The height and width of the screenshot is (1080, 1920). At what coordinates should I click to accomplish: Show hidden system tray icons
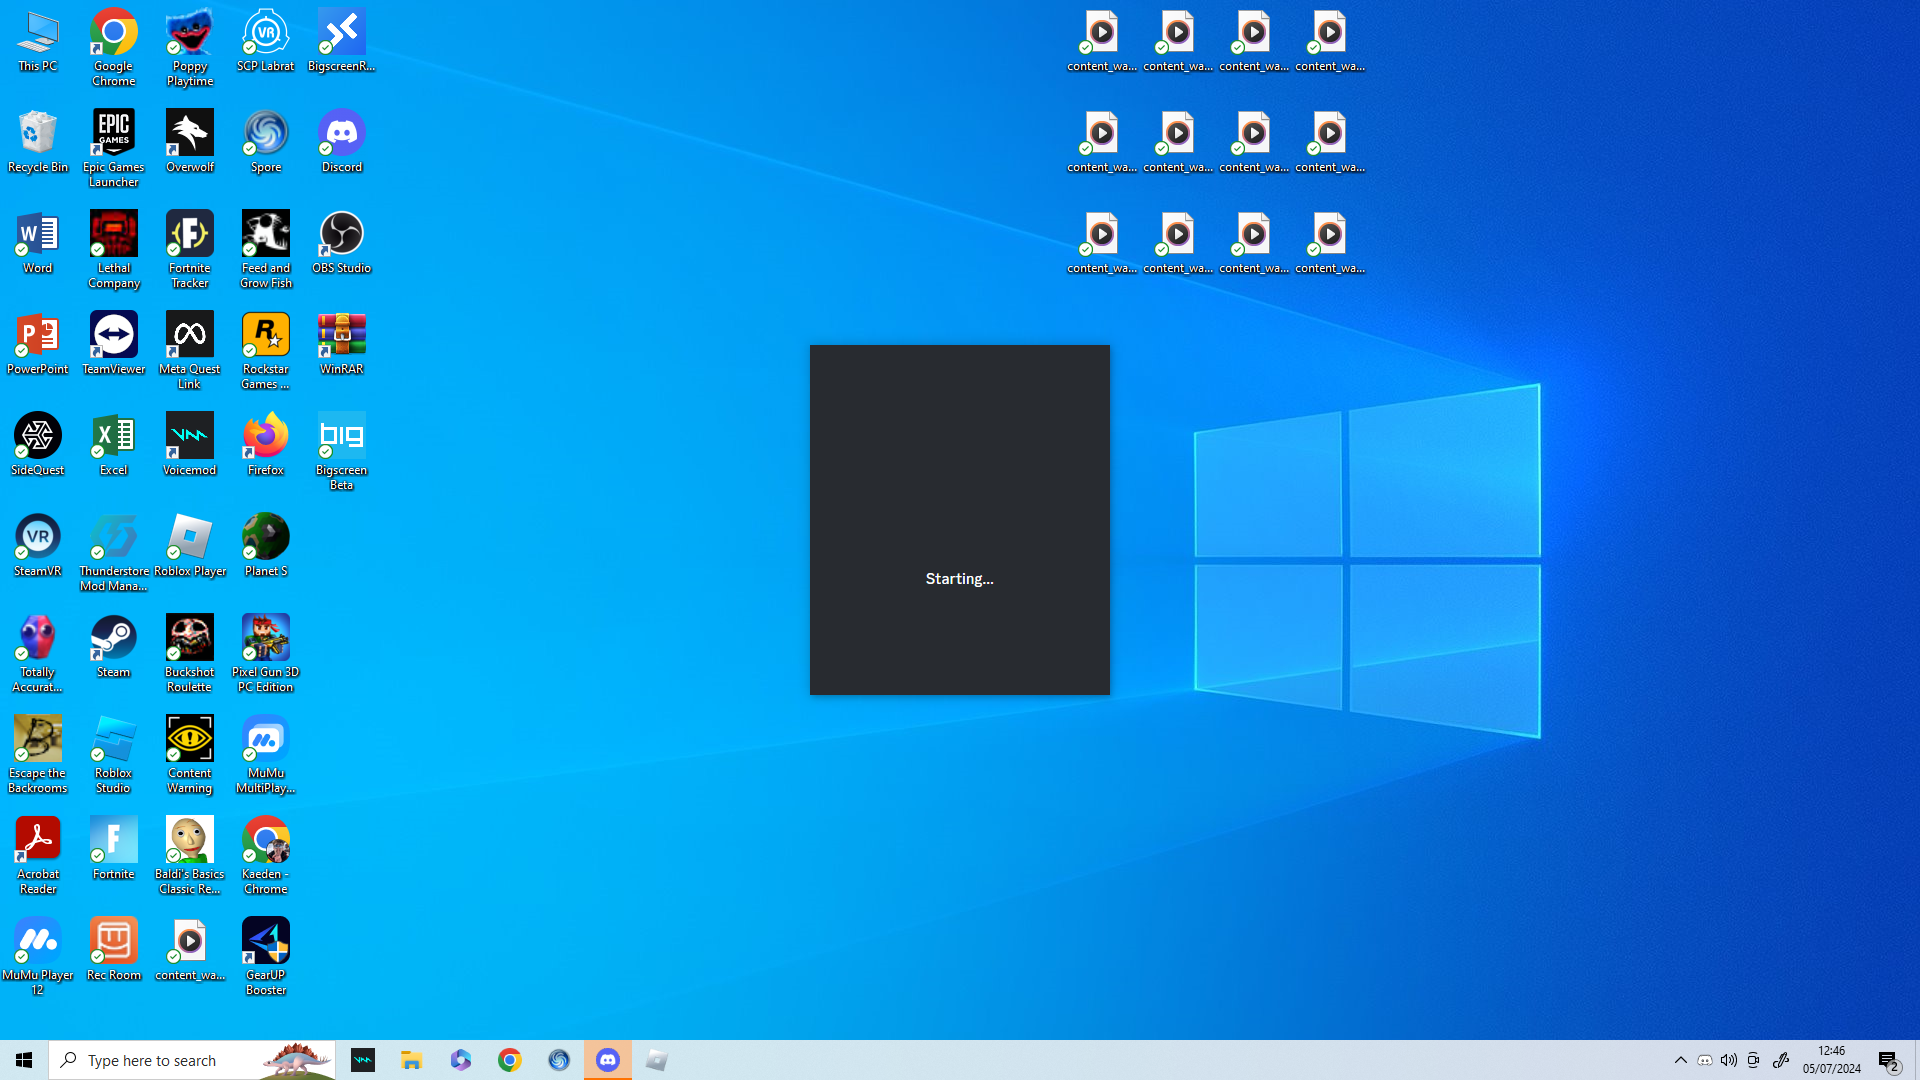point(1680,1060)
